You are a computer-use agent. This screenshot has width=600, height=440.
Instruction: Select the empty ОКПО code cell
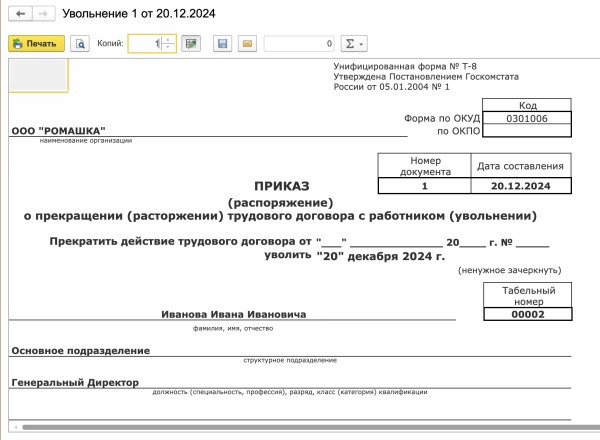coord(526,131)
